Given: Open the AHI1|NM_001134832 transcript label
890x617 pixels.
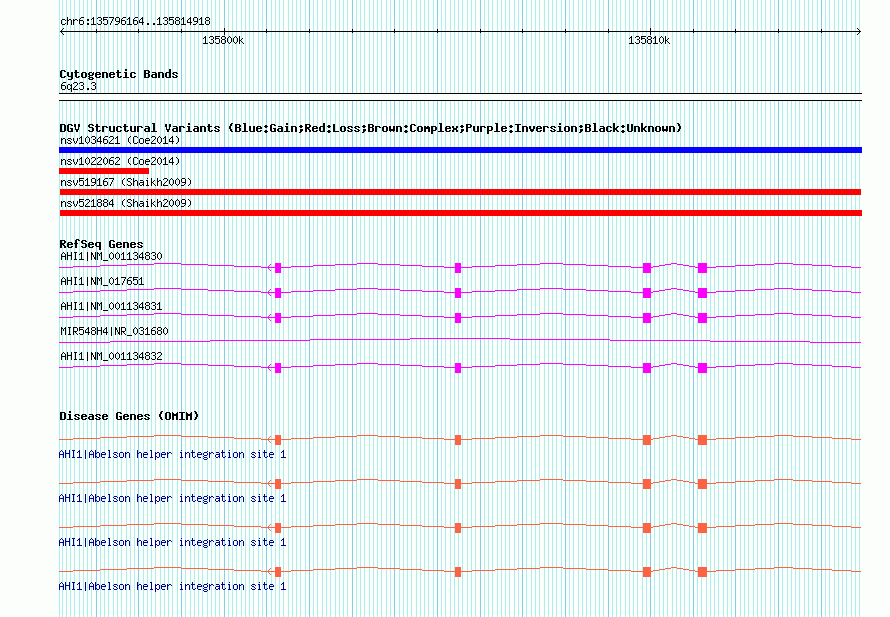Looking at the screenshot, I should [111, 356].
